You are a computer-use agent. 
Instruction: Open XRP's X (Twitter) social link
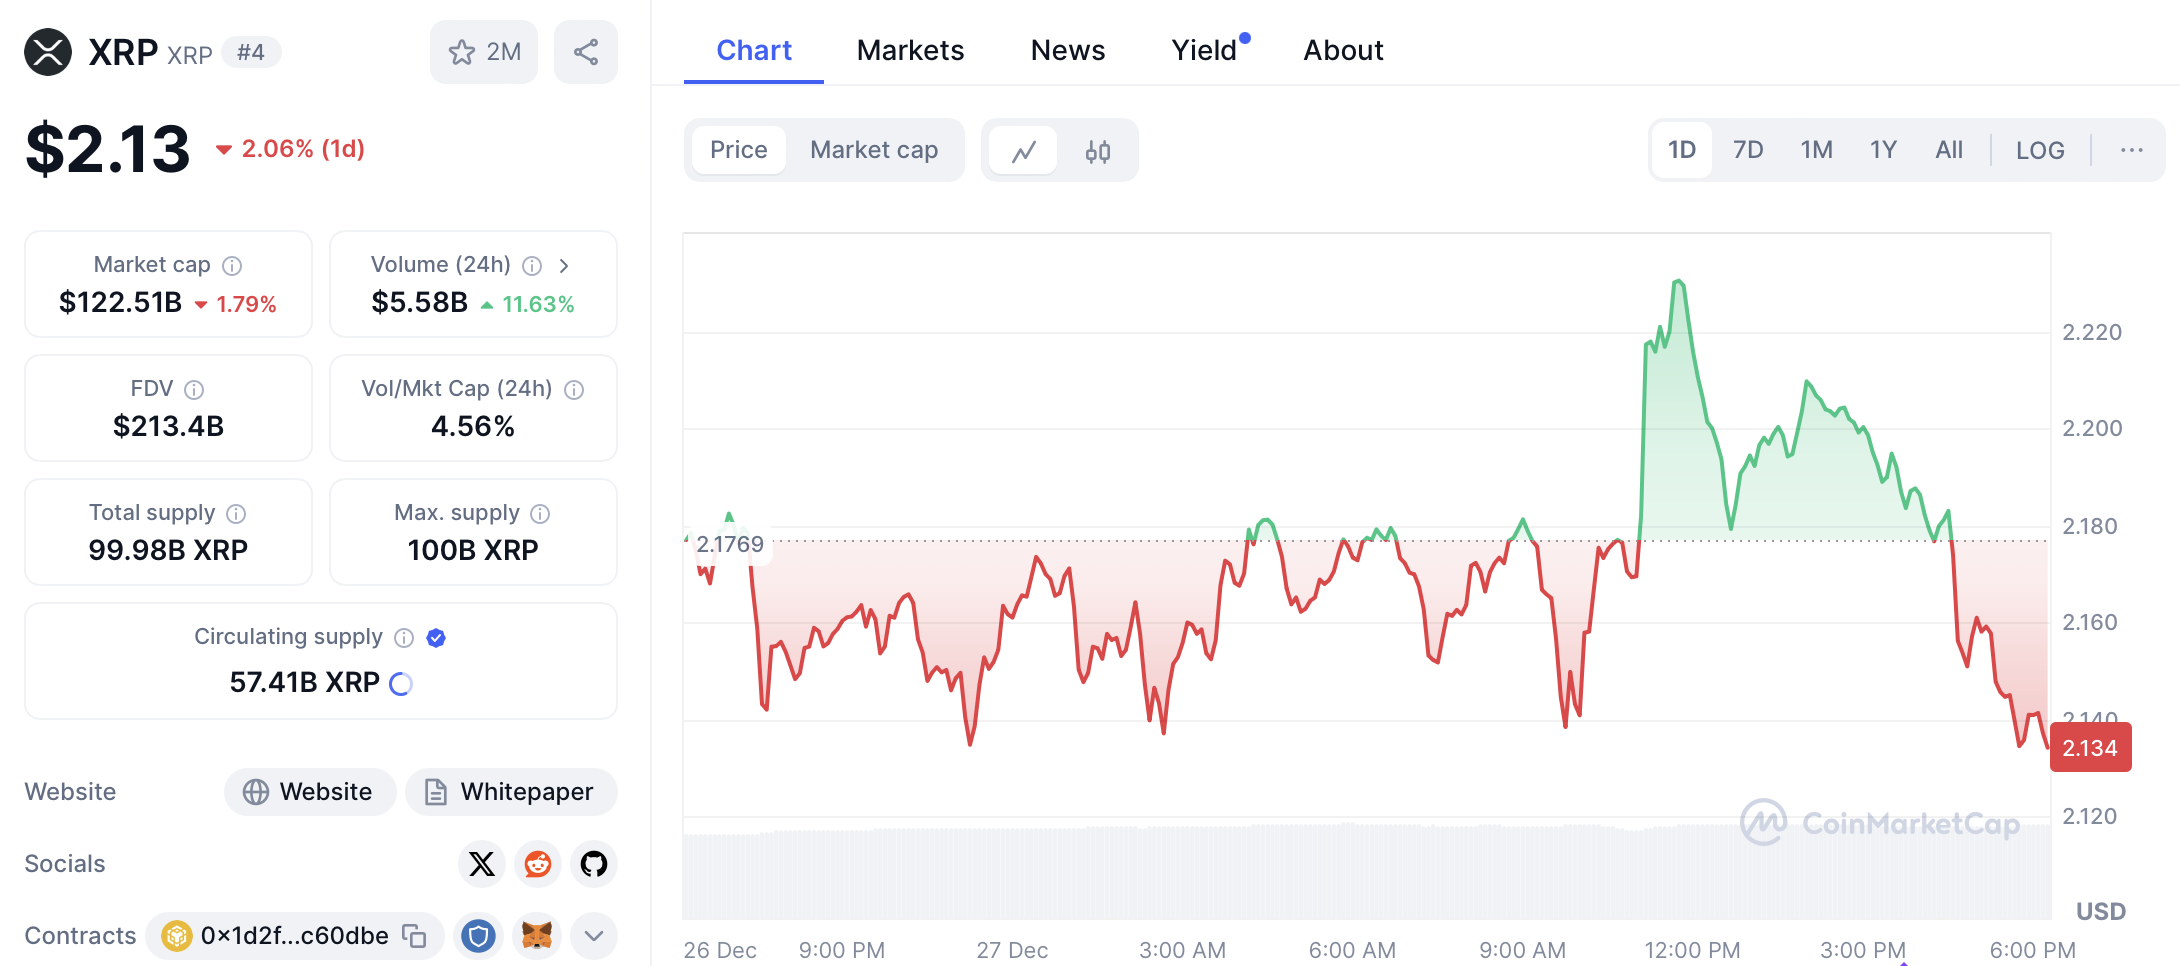(x=482, y=864)
